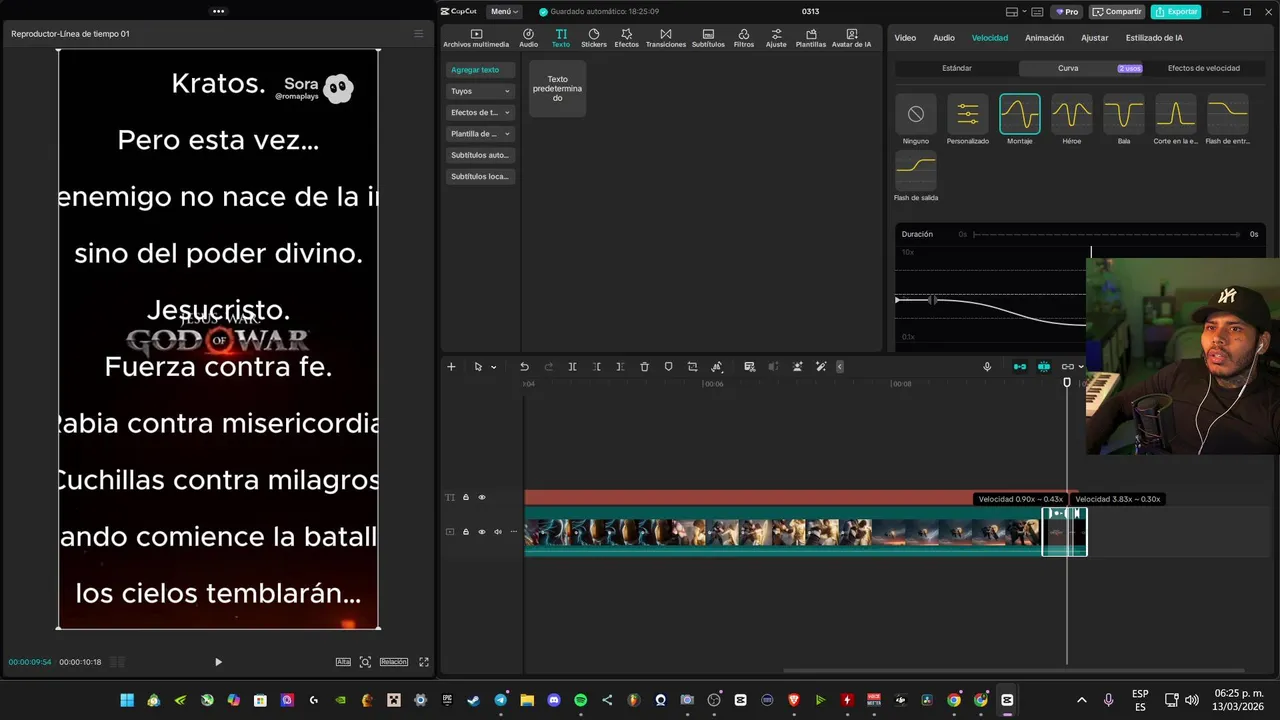The width and height of the screenshot is (1280, 720).
Task: Click the undo arrow in timeline toolbar
Action: 524,367
